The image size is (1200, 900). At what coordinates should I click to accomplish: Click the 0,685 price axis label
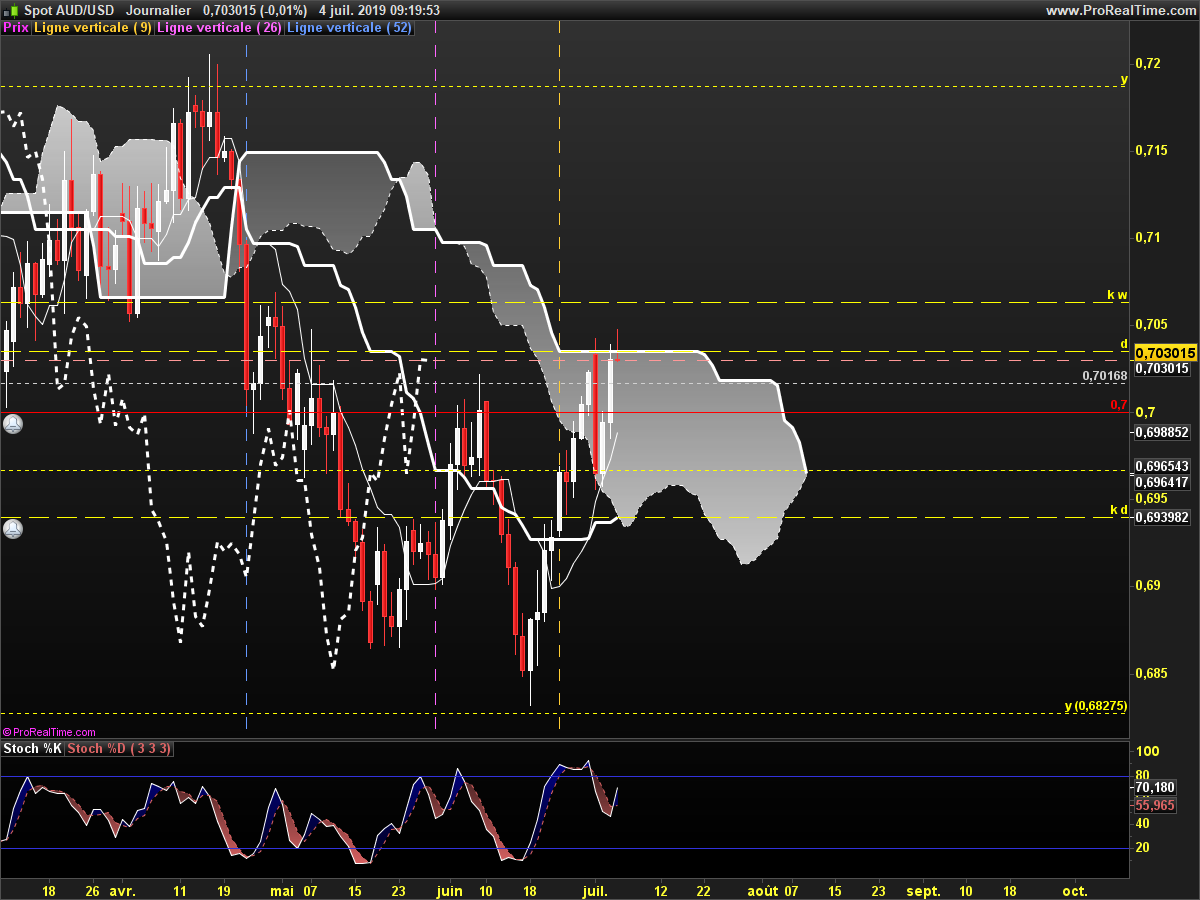click(x=1152, y=673)
